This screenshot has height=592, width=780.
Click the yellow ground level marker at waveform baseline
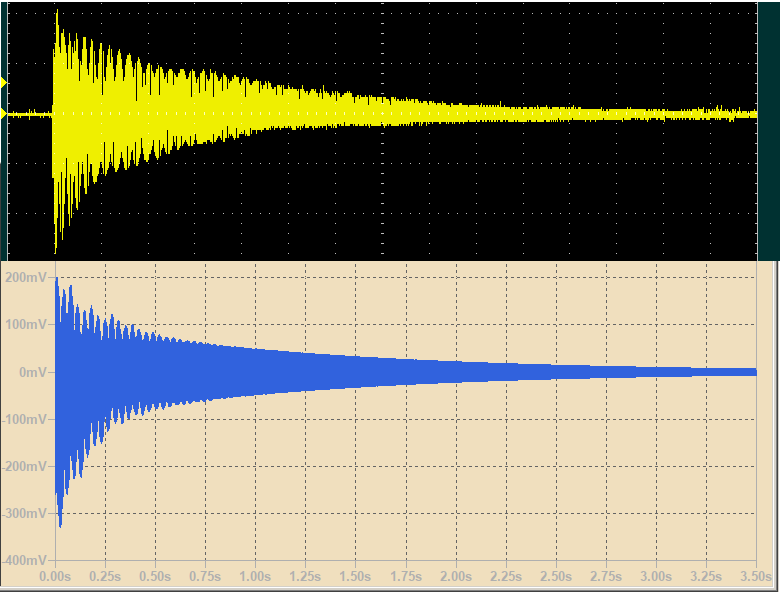click(x=3, y=114)
